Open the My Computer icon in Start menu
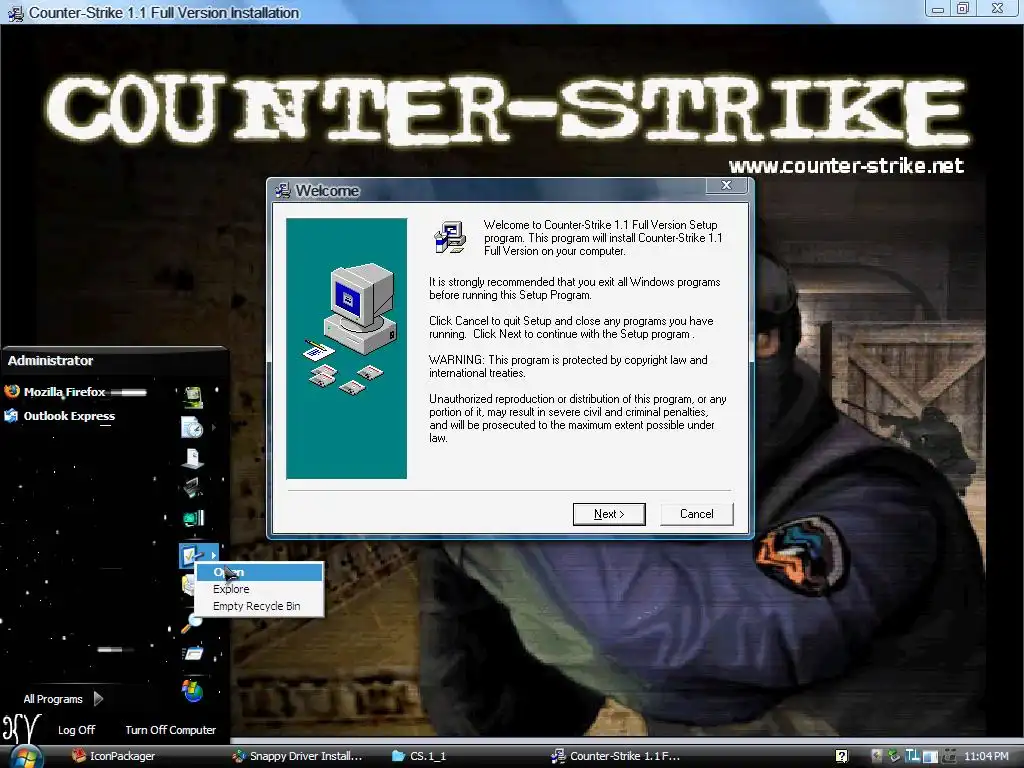 tap(193, 396)
